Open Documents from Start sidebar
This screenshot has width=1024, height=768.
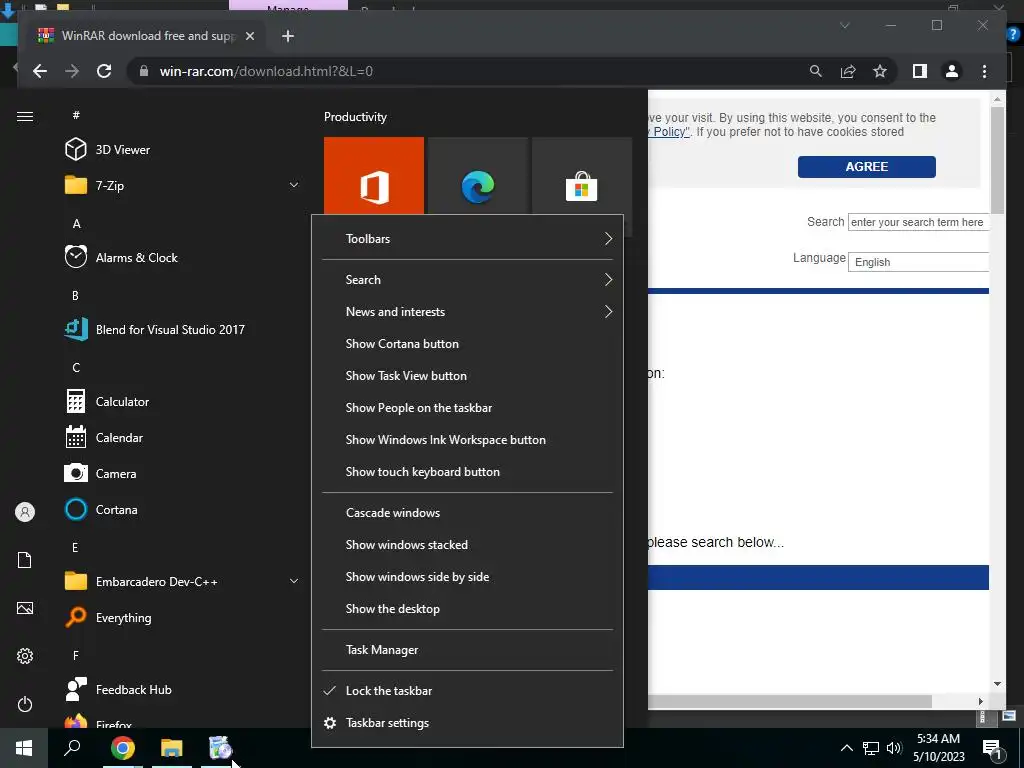25,560
